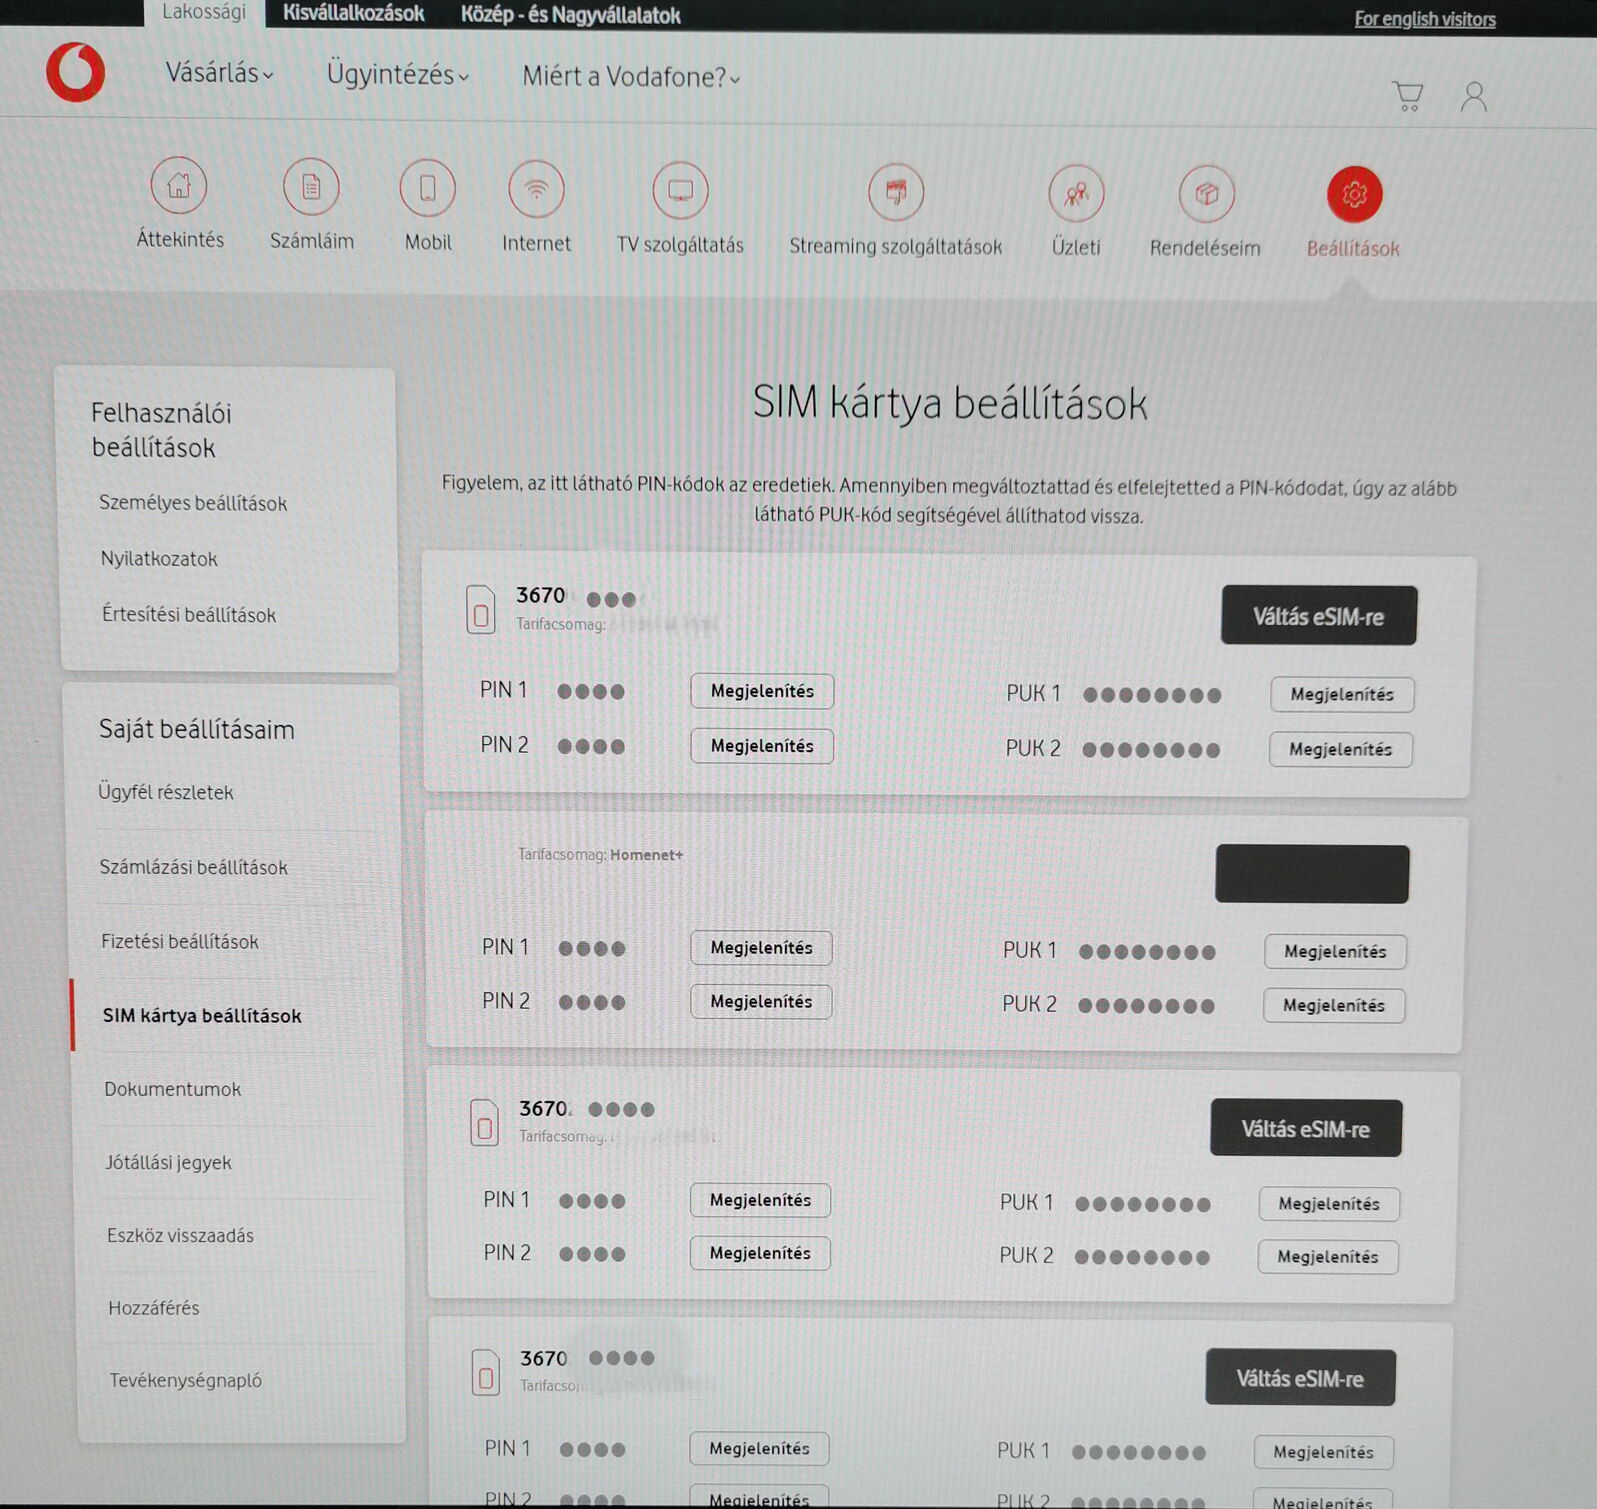Show PUK 1 of the Homenet+ card
1597x1509 pixels.
coord(1335,951)
